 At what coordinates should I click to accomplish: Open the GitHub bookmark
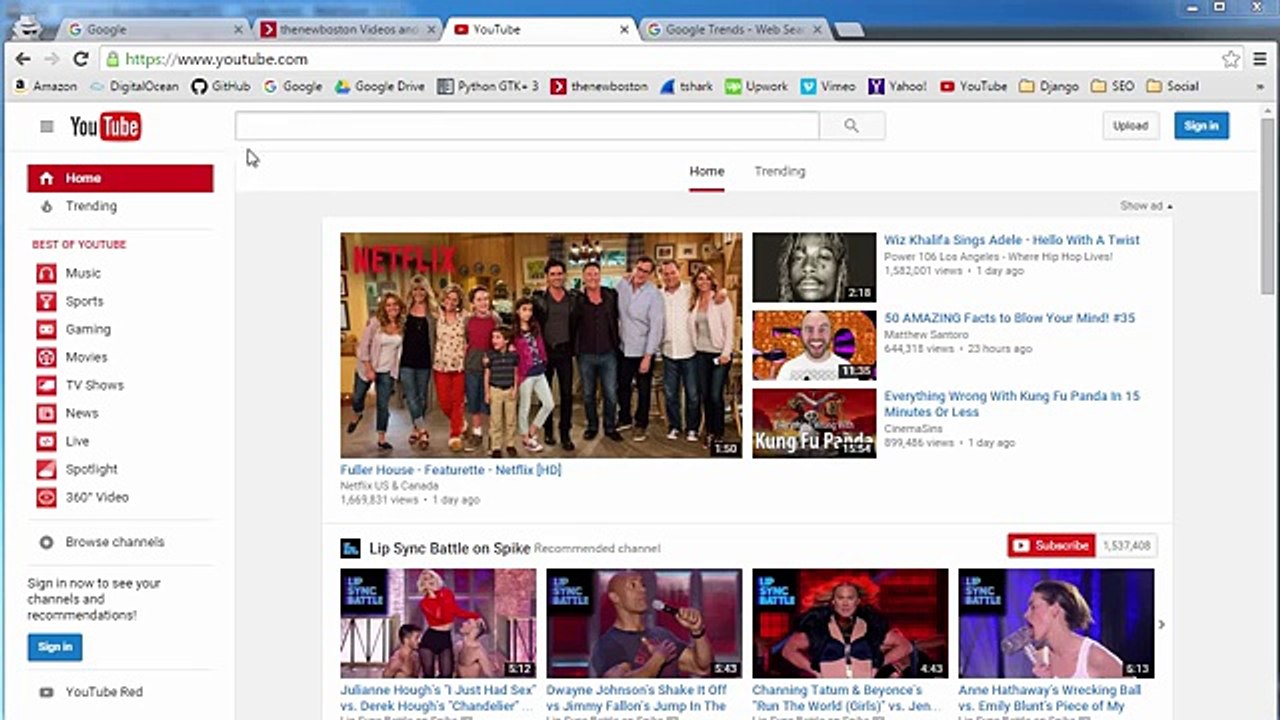[220, 87]
